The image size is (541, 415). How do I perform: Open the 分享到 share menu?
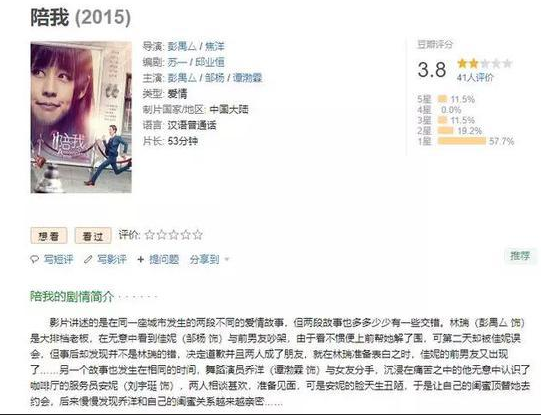(205, 259)
